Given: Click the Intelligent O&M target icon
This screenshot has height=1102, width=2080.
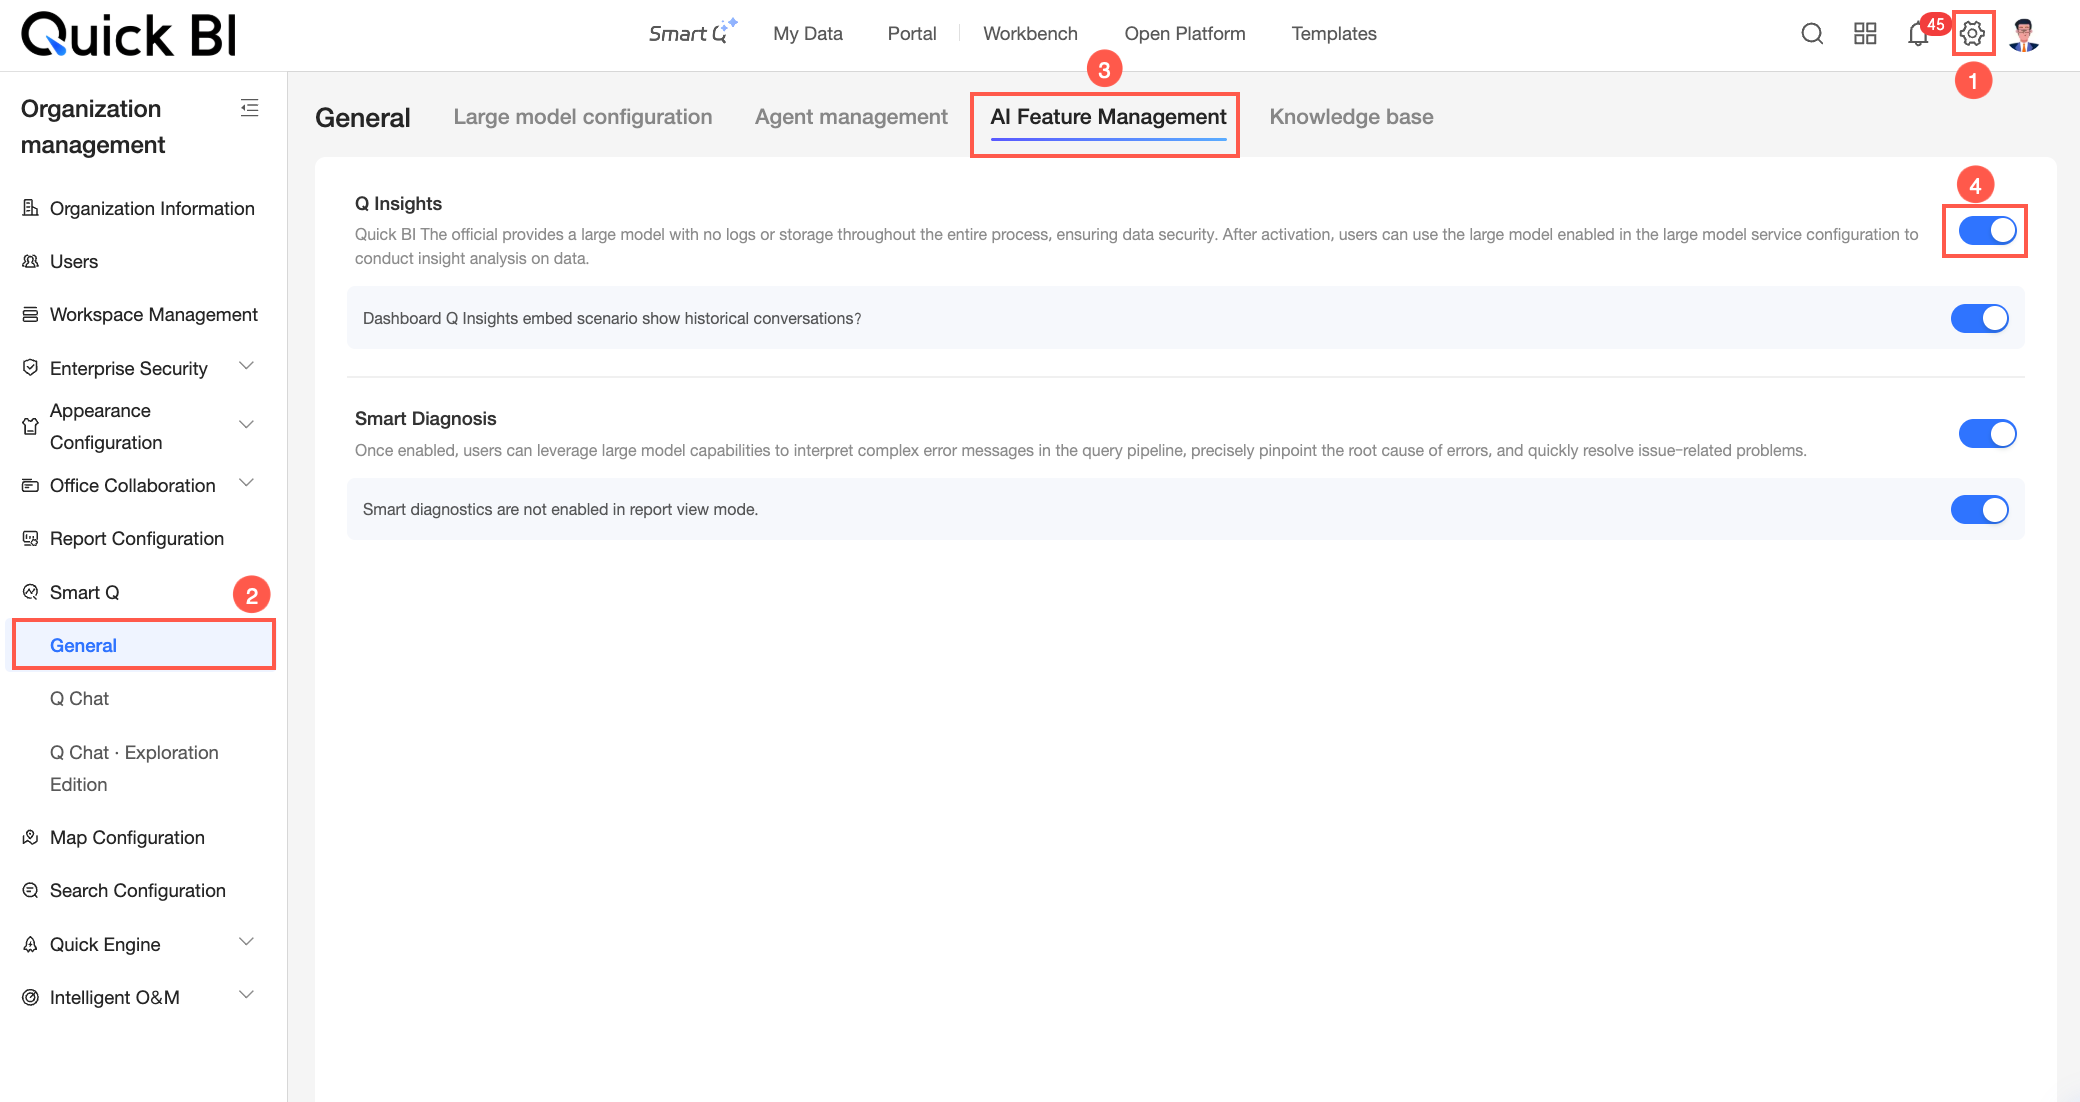Looking at the screenshot, I should pyautogui.click(x=31, y=998).
